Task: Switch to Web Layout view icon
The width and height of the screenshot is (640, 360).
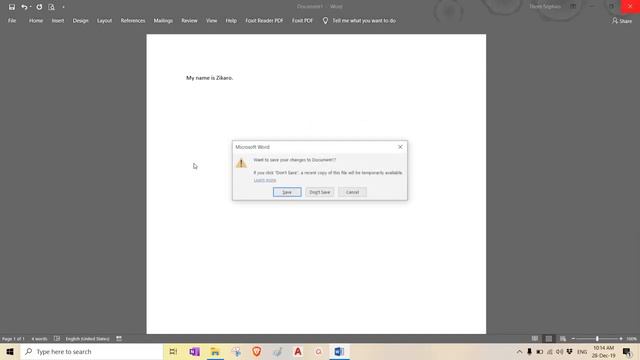Action: click(562, 338)
